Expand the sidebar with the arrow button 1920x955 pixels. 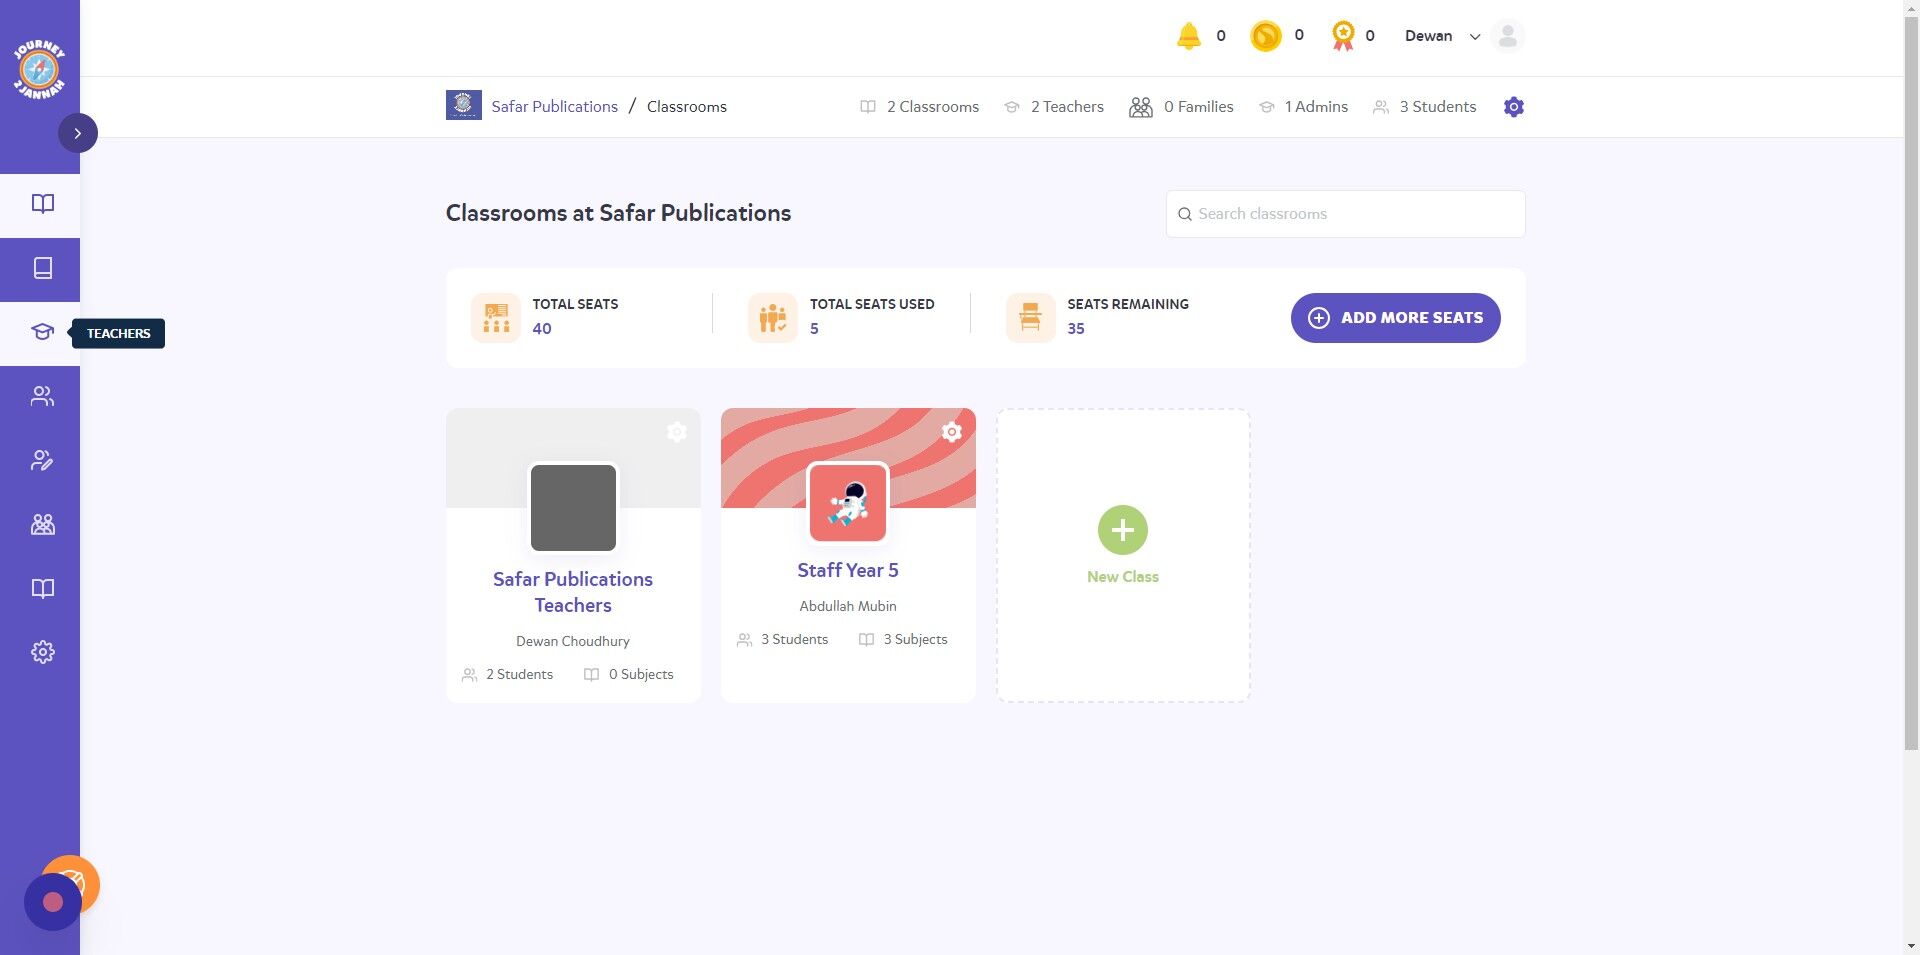point(78,133)
